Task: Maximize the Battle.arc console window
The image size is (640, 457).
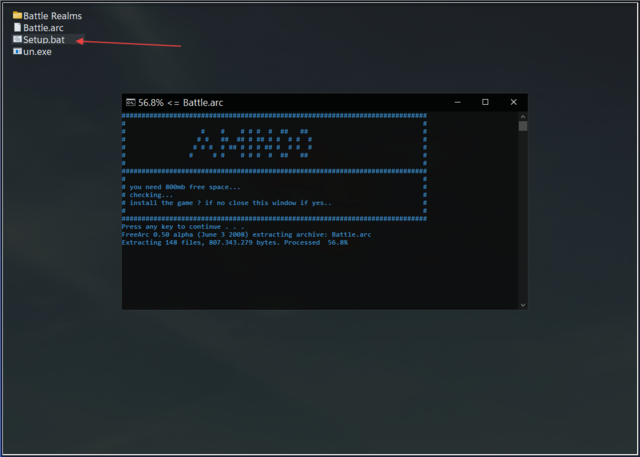Action: [485, 102]
